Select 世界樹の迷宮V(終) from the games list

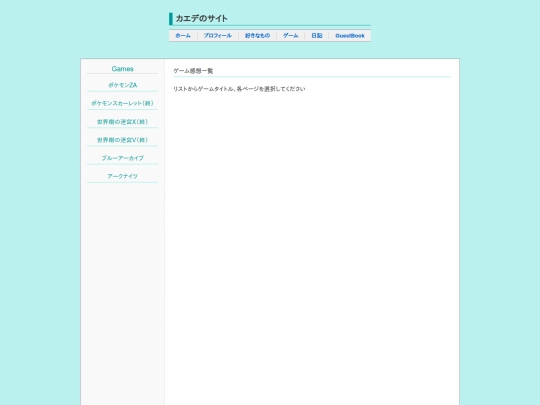coord(122,140)
